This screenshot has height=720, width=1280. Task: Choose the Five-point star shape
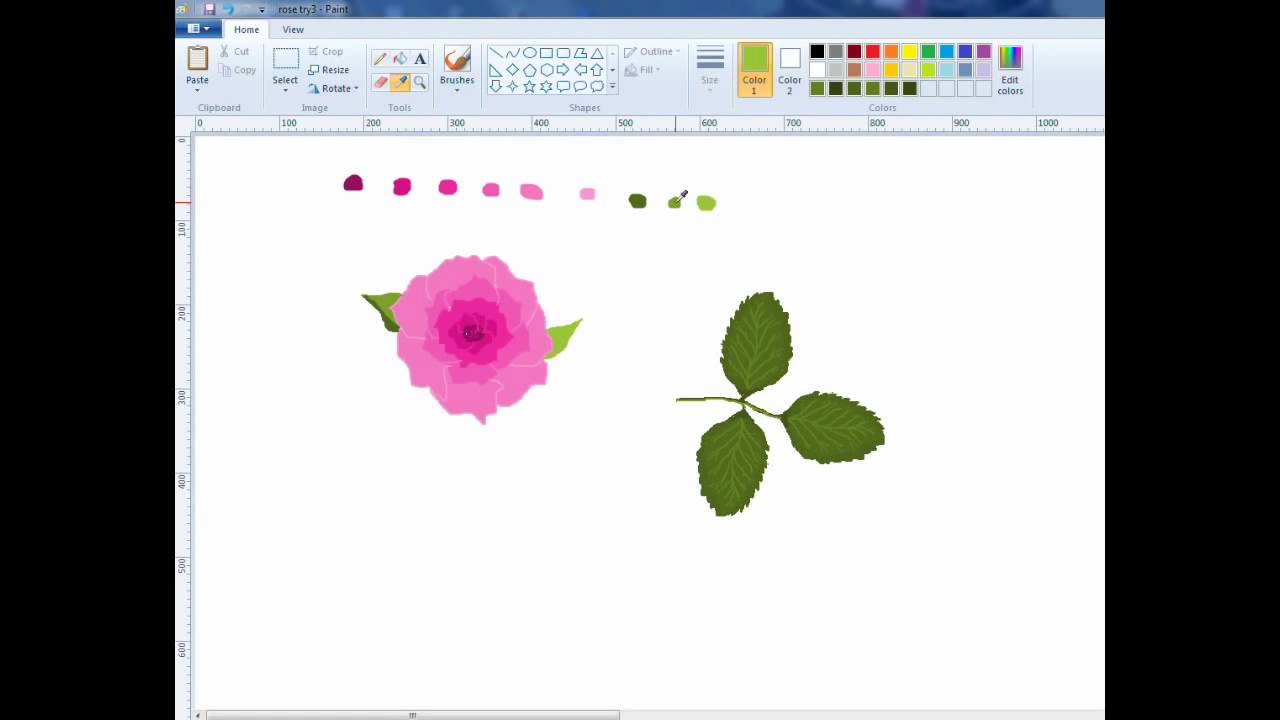coord(529,87)
